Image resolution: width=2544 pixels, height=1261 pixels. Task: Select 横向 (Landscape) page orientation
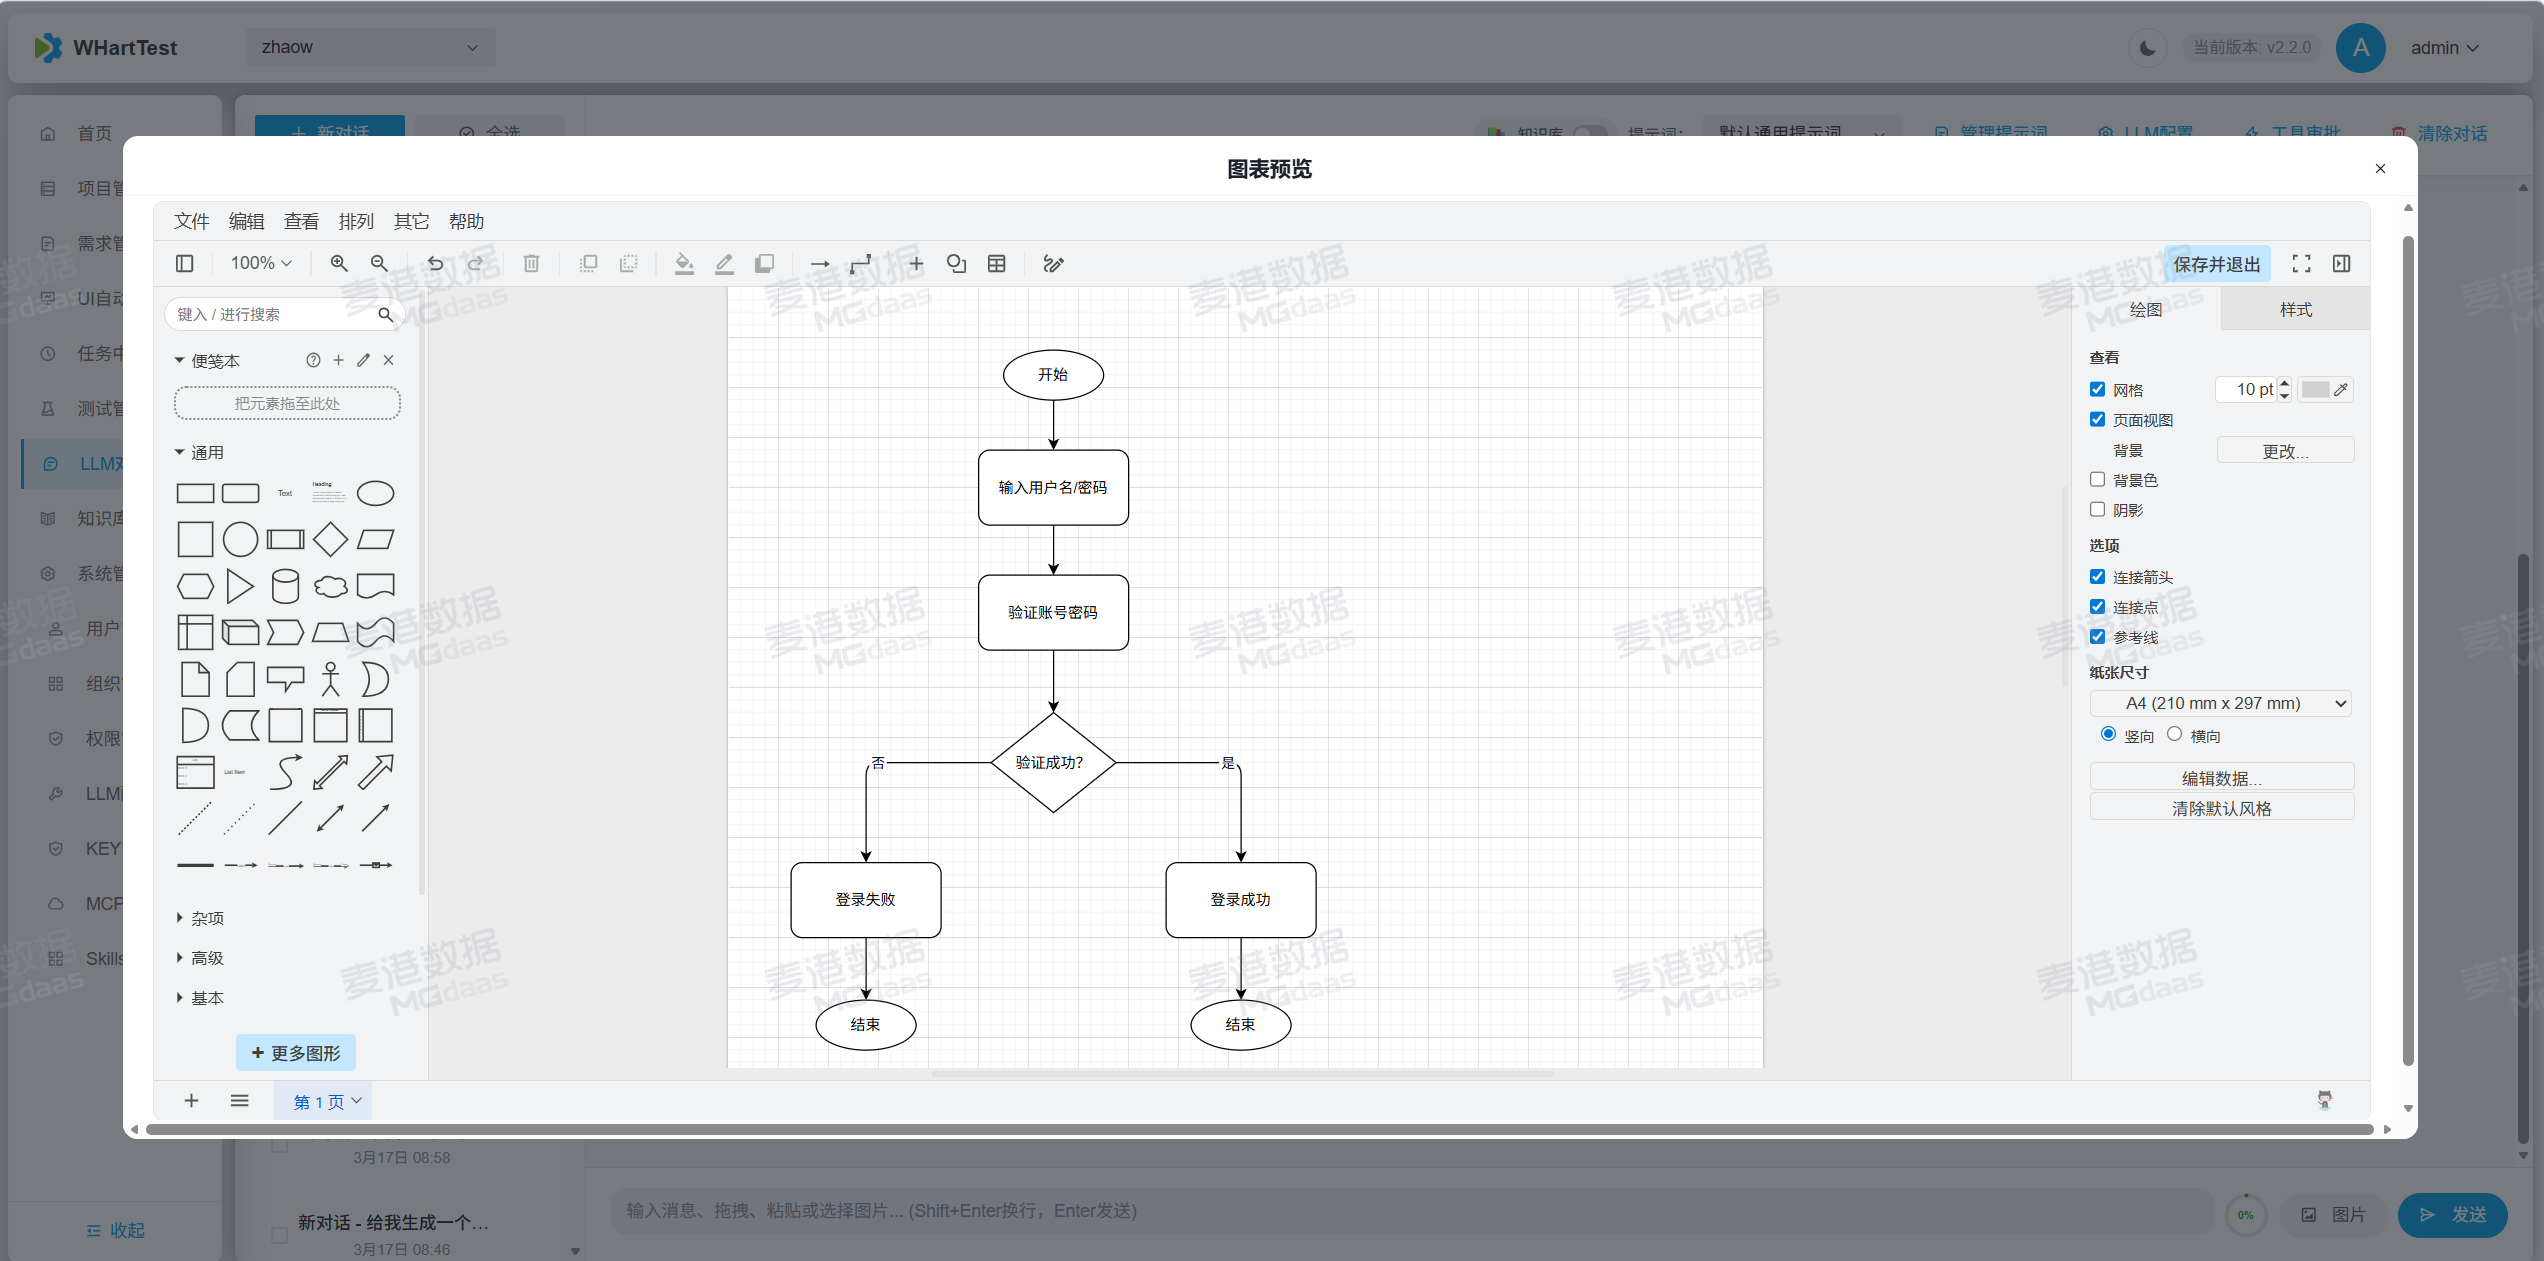pos(2174,734)
